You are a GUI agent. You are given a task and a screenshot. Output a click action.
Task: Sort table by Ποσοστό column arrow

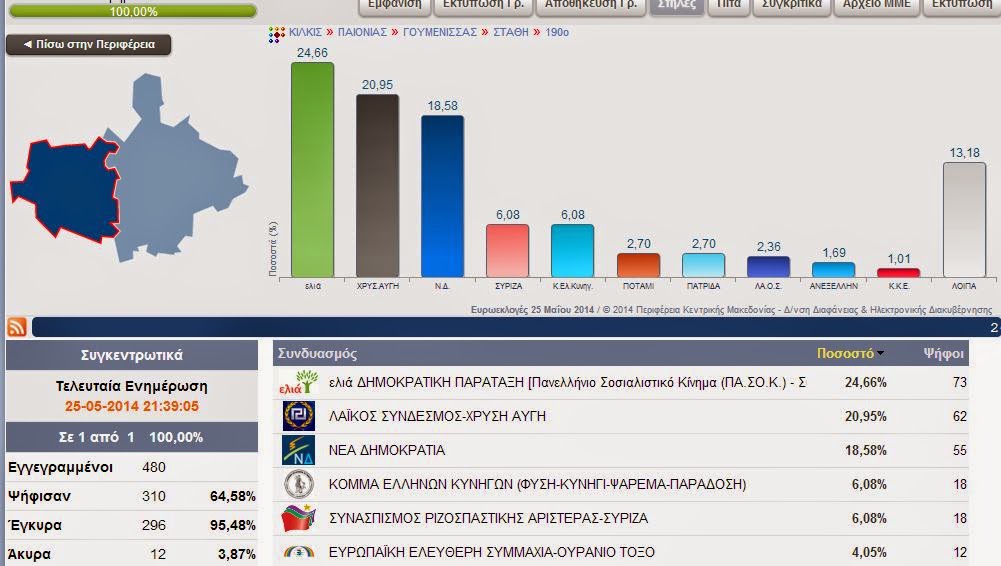(880, 353)
